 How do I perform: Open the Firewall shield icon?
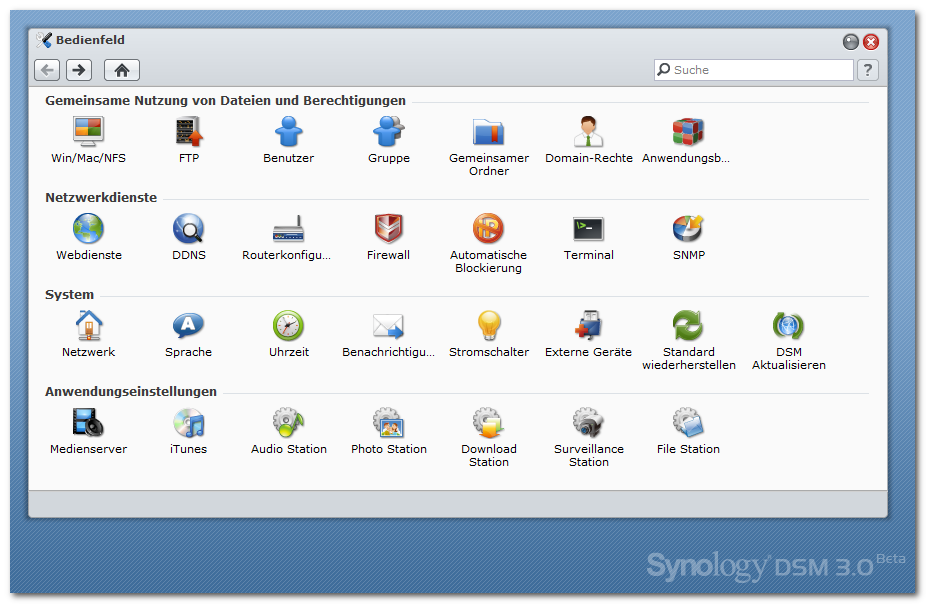pos(389,228)
